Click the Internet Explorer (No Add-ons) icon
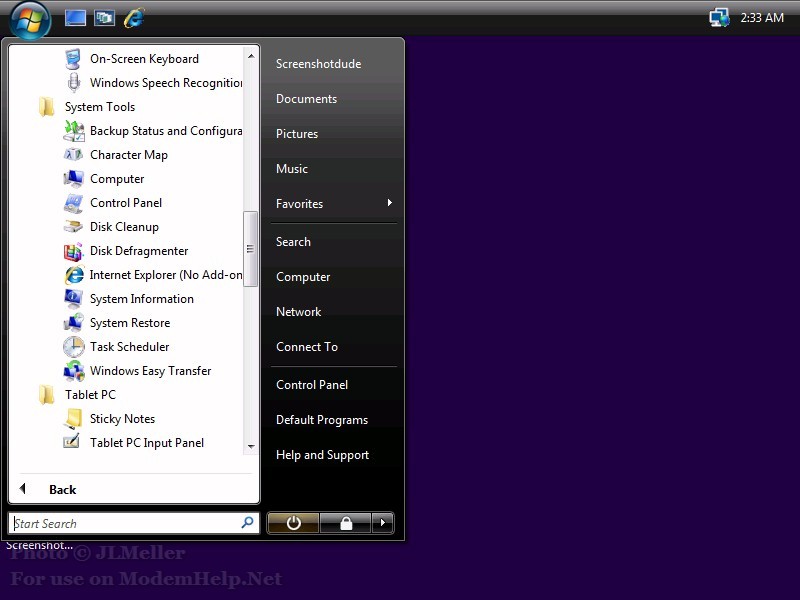 pyautogui.click(x=74, y=275)
